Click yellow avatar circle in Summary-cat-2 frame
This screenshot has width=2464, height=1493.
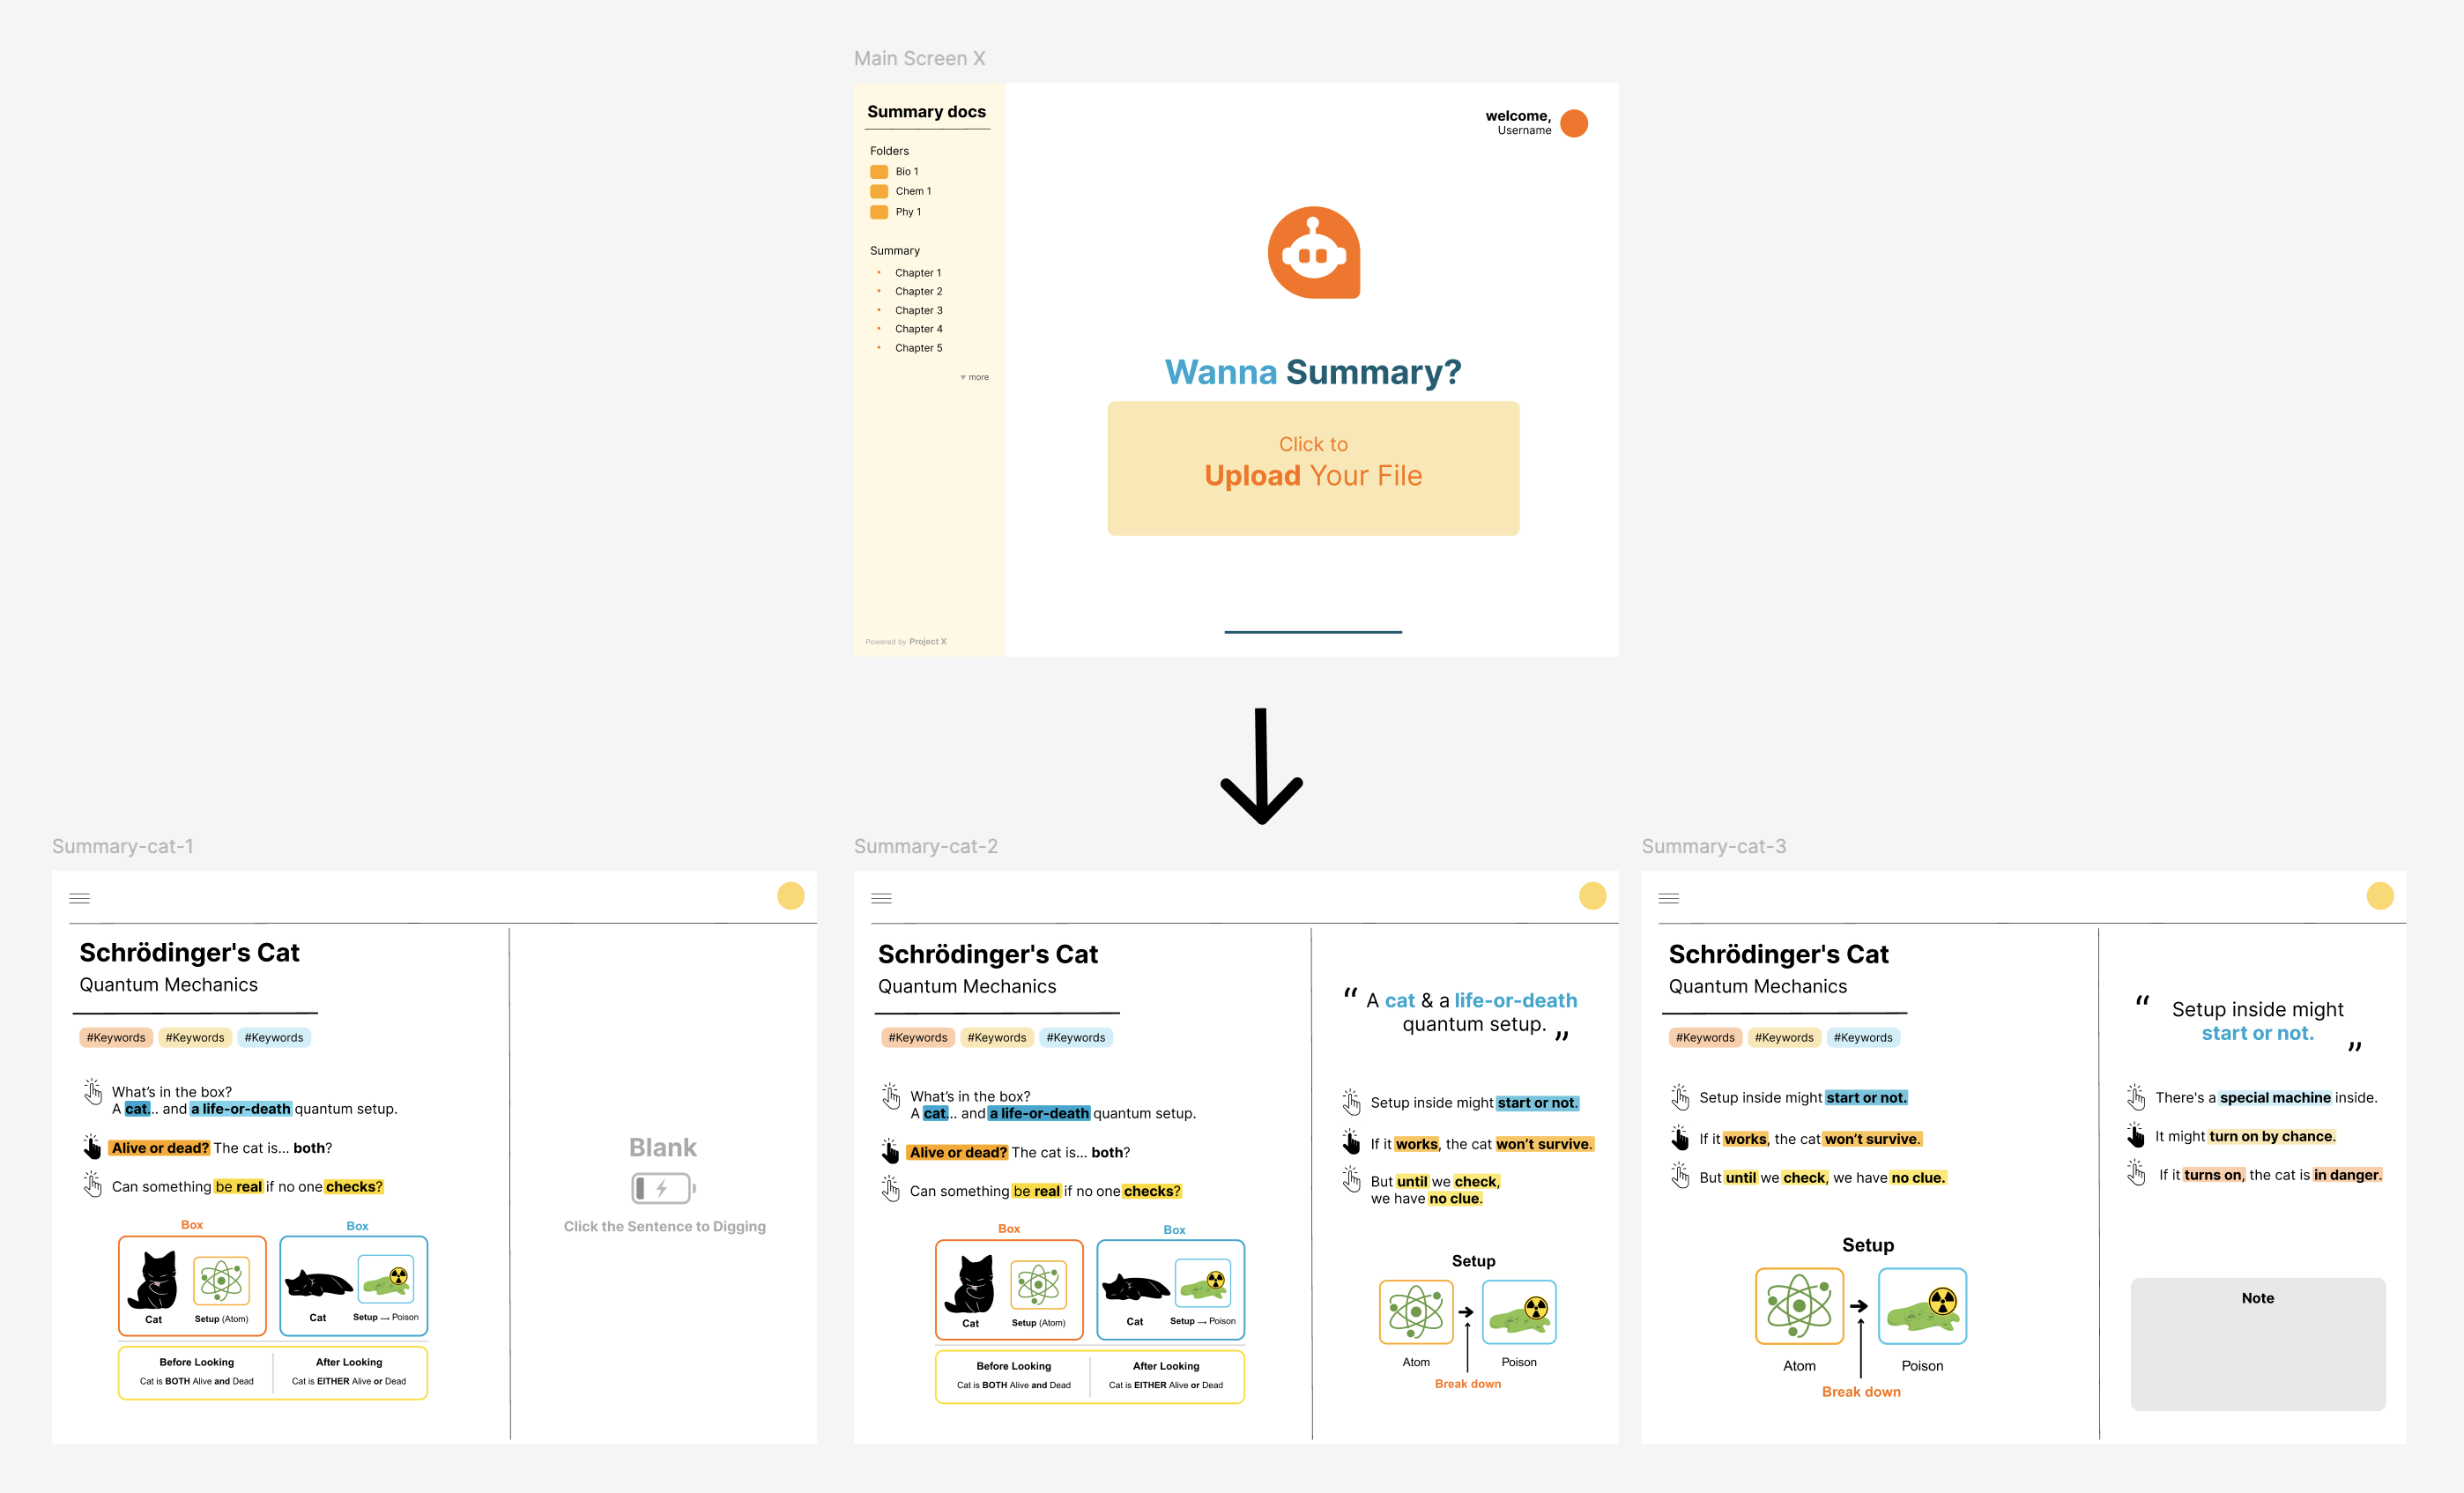1592,896
